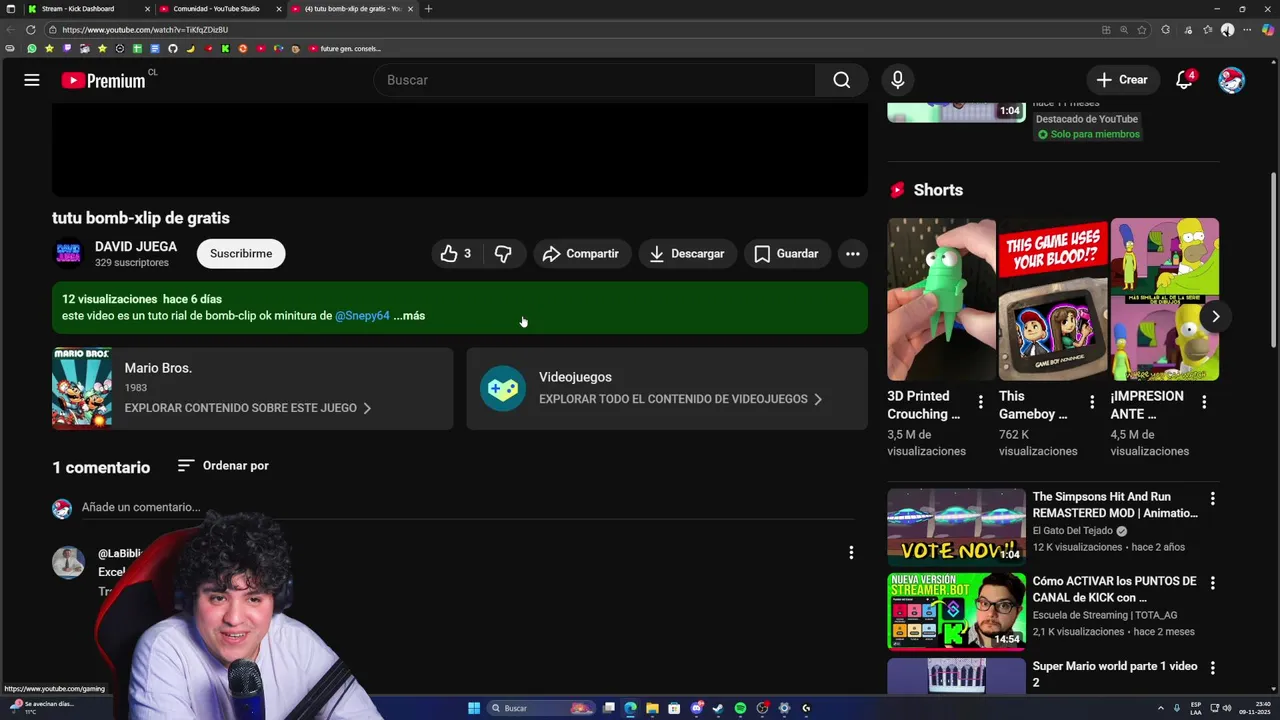Screen dimensions: 1280x720
Task: Start voice search with the microphone
Action: pyautogui.click(x=898, y=80)
